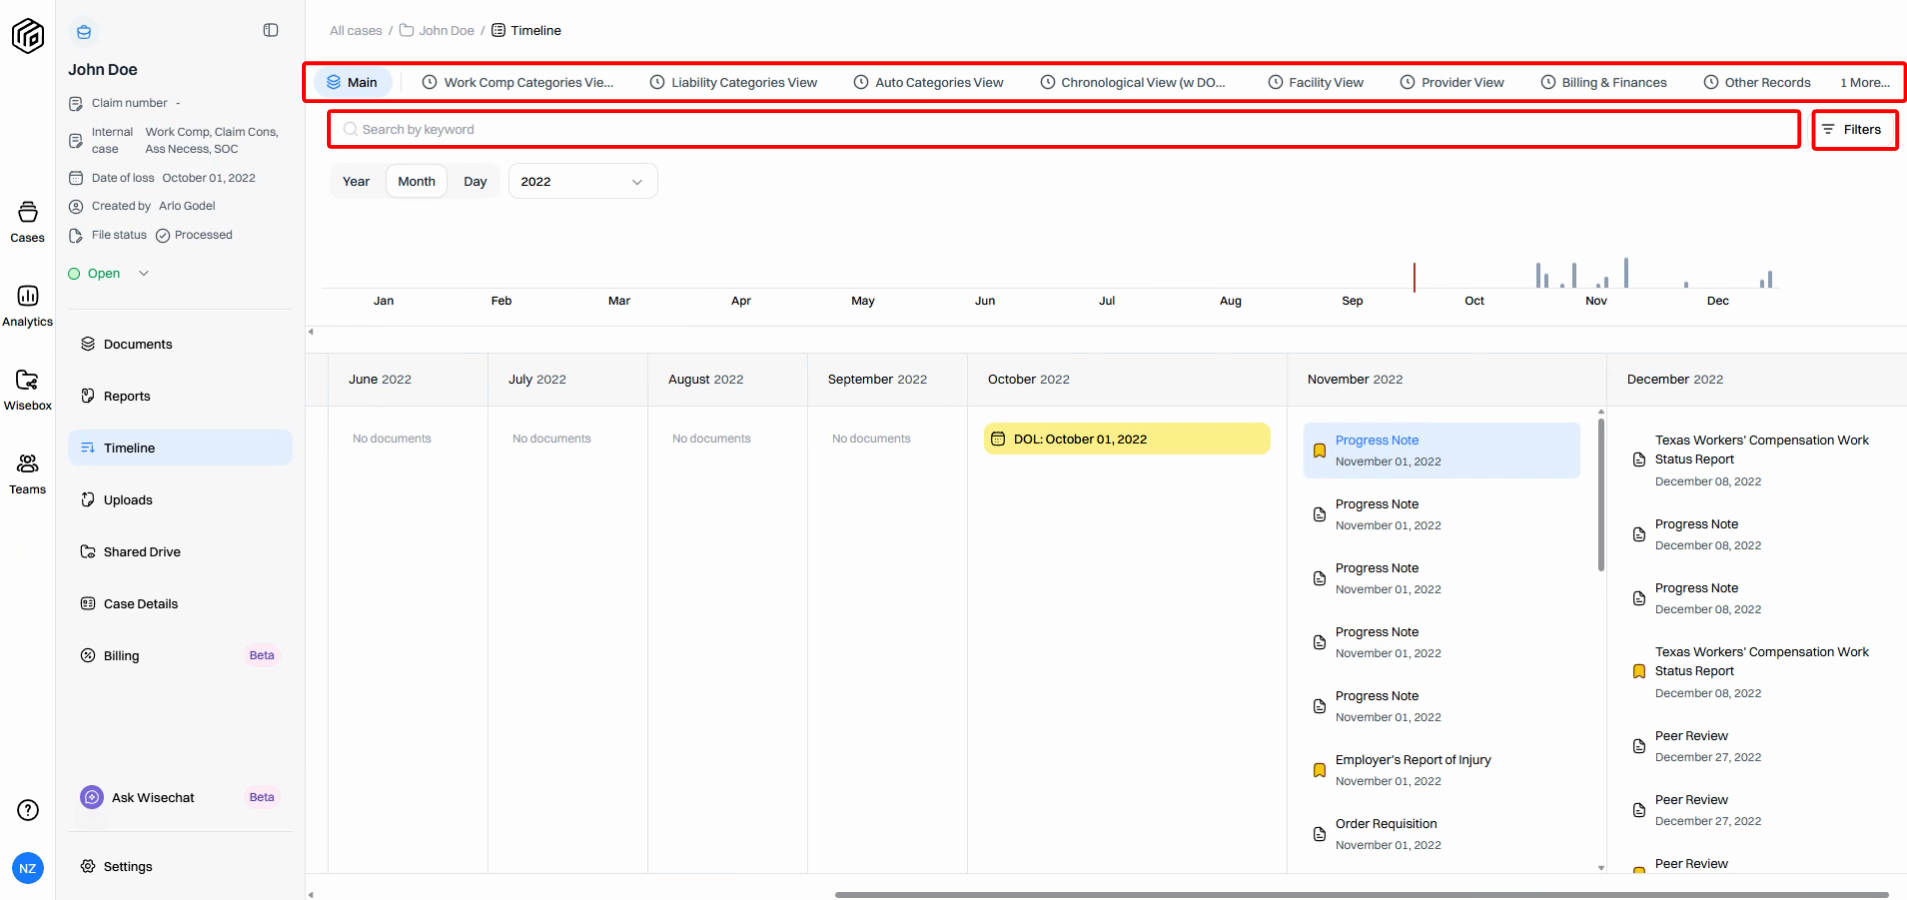Open the NZ user avatar
The height and width of the screenshot is (900, 1907).
(x=28, y=868)
